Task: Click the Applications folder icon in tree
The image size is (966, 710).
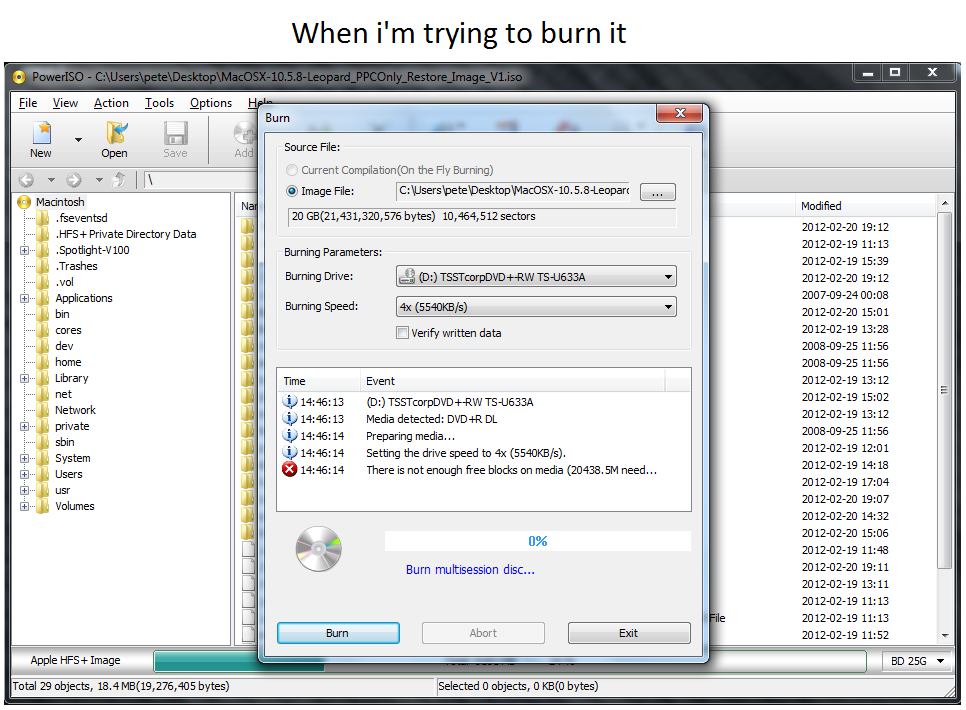Action: pyautogui.click(x=43, y=298)
